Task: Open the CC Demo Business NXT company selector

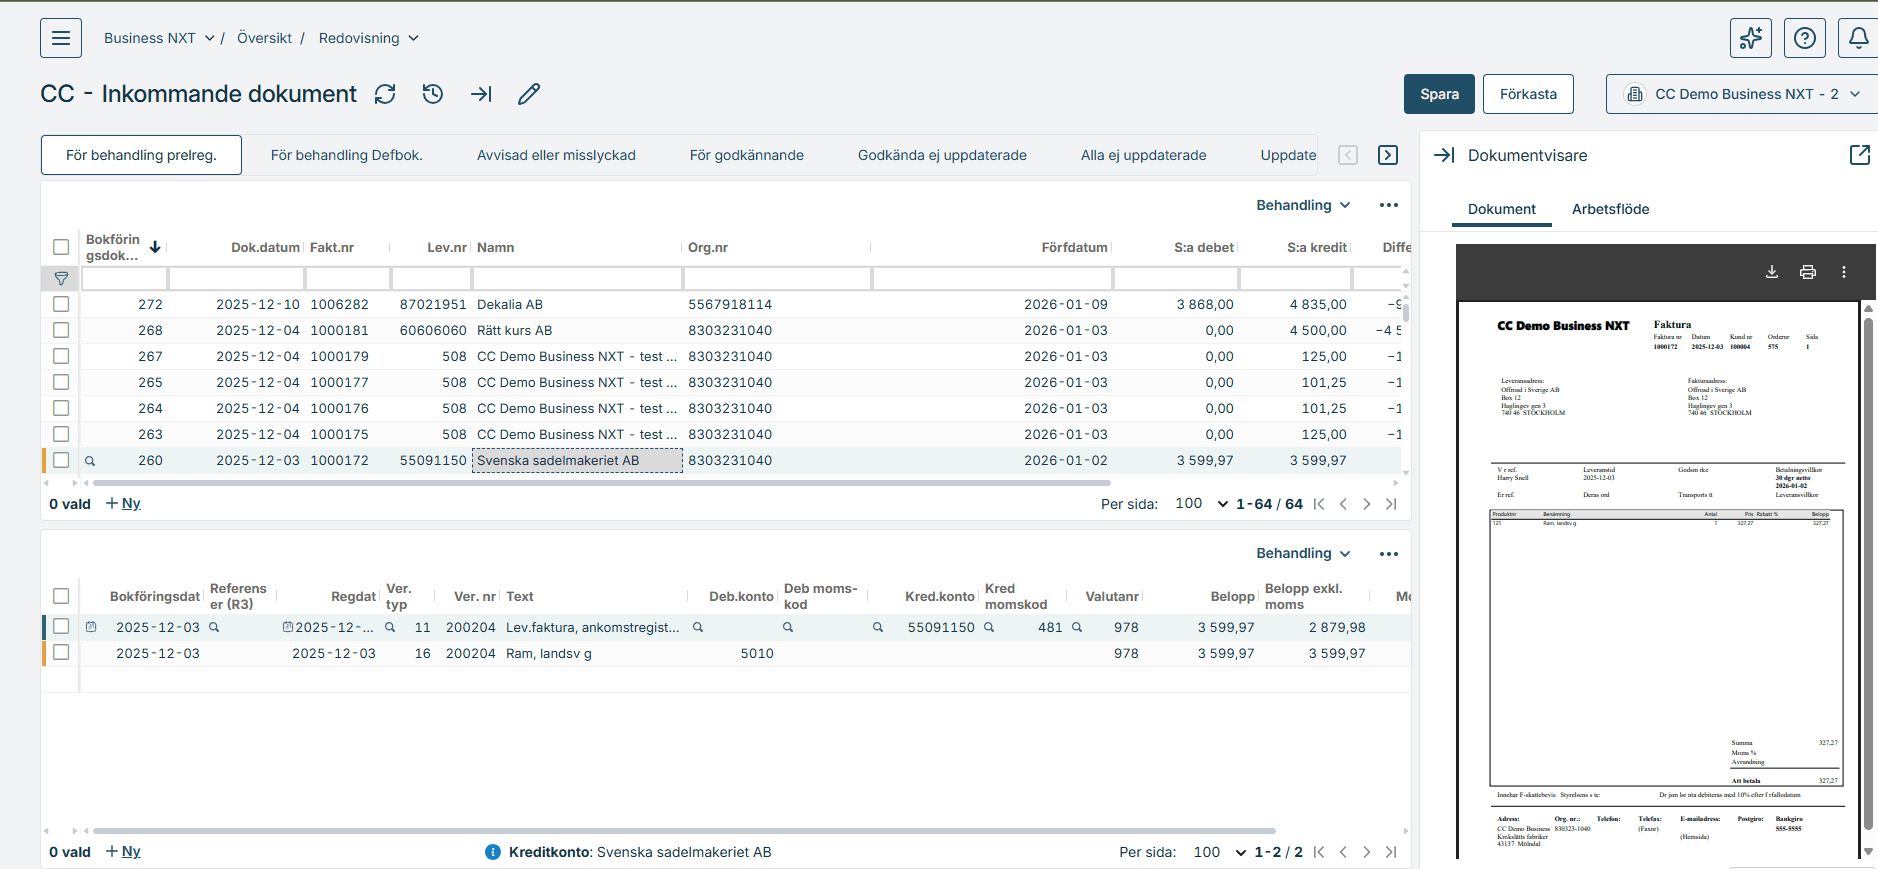Action: (1742, 94)
